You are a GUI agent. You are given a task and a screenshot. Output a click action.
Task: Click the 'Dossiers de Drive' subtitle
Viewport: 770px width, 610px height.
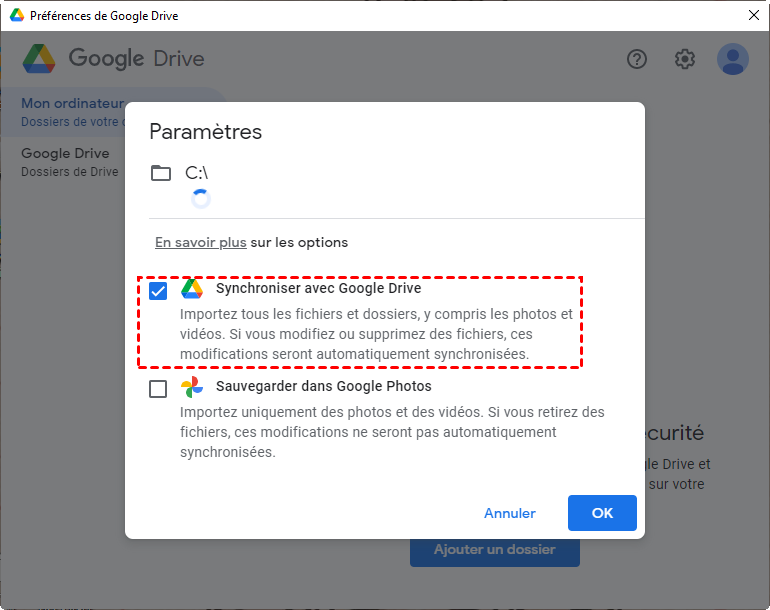click(70, 172)
